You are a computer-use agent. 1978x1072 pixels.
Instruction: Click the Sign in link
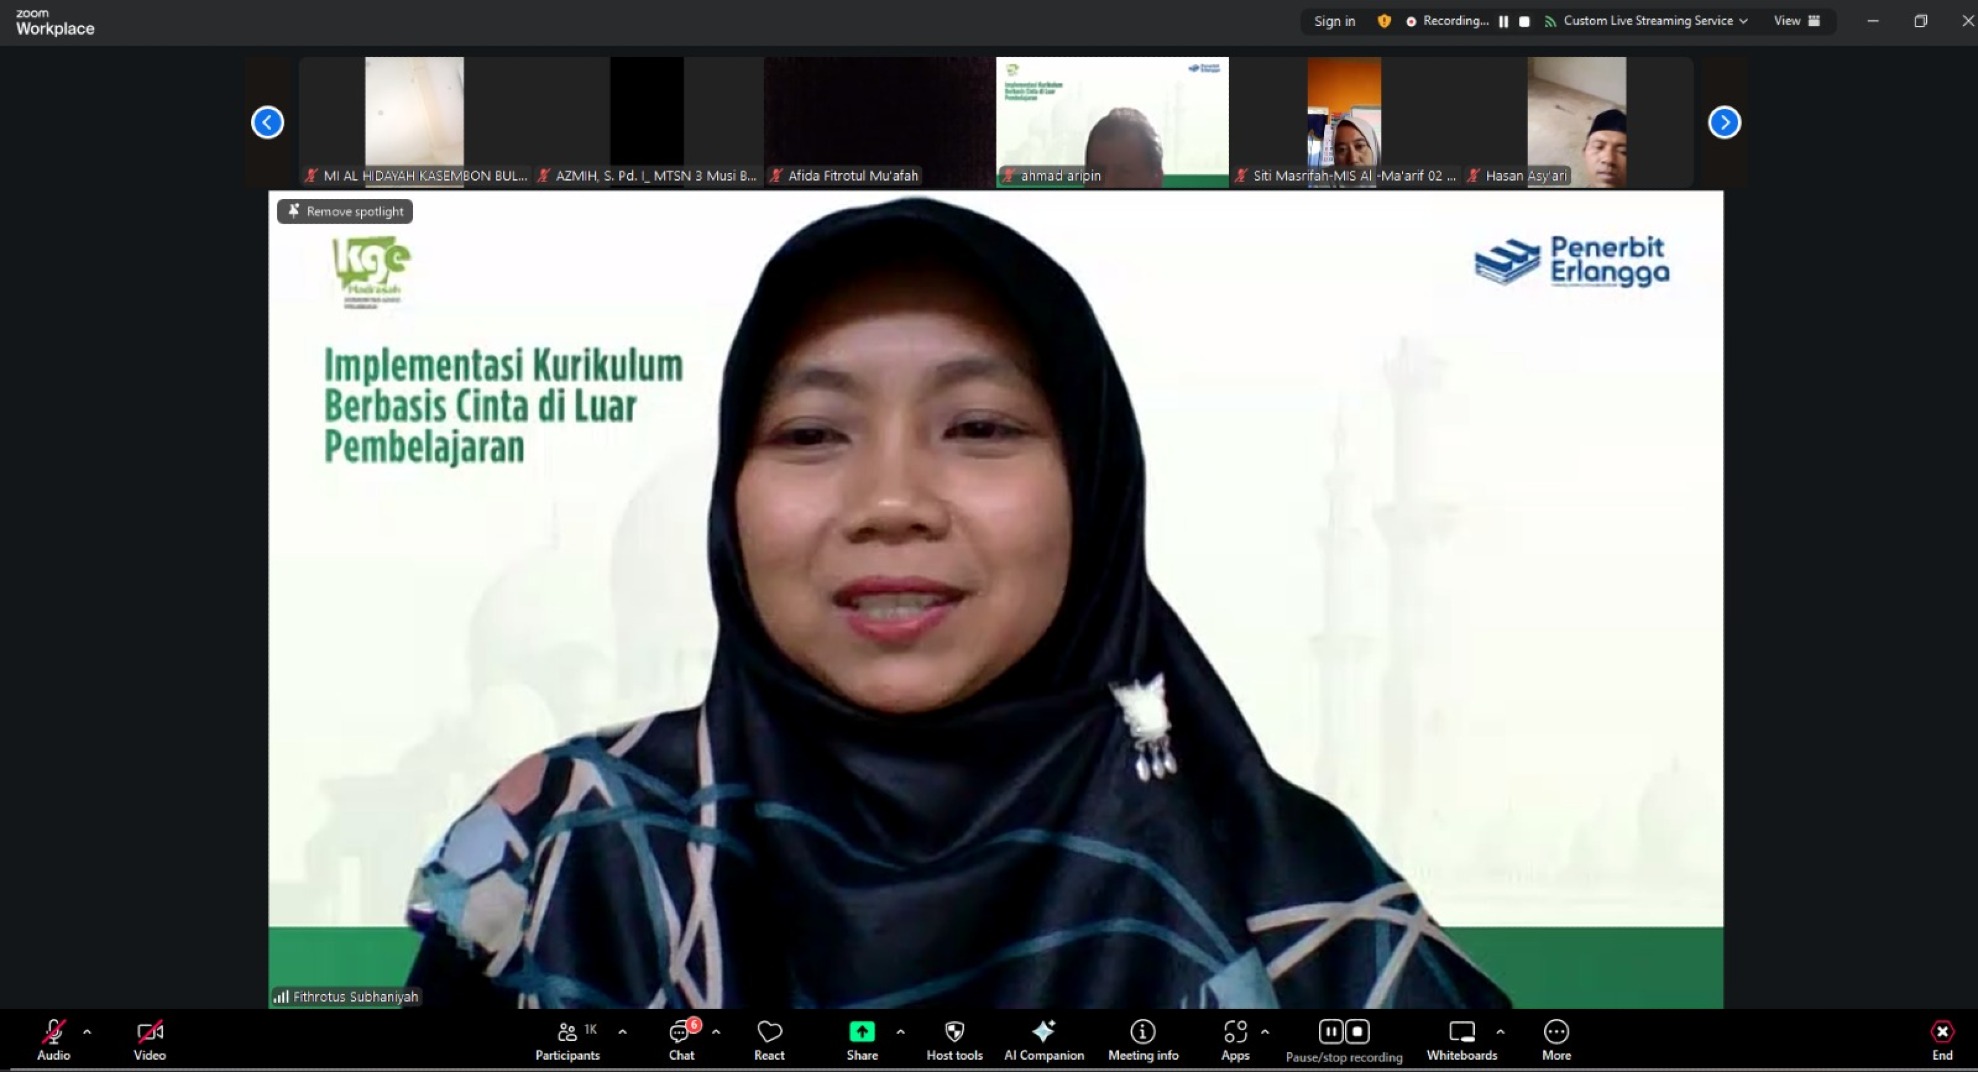point(1334,20)
